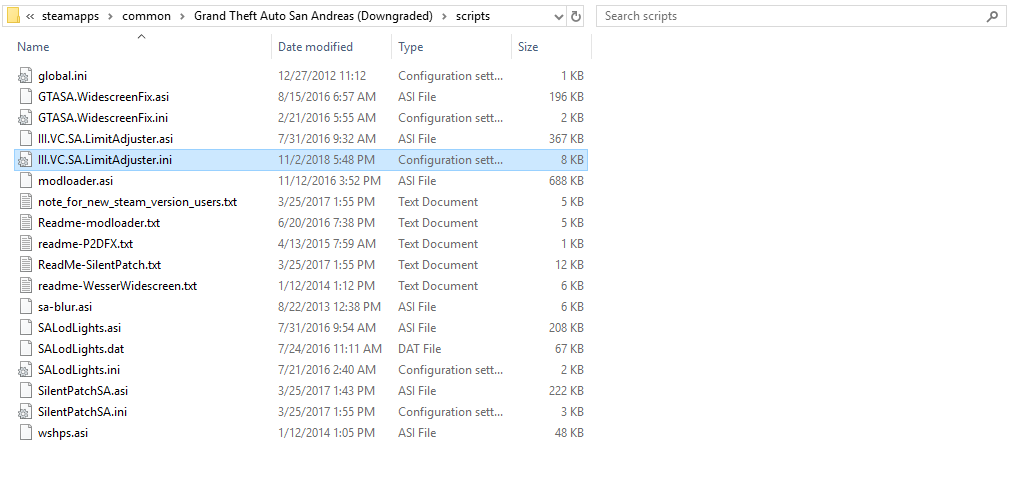Click the III.VC.SA.LimitAdjuster.asi file icon
Image resolution: width=1014 pixels, height=500 pixels.
(x=25, y=139)
